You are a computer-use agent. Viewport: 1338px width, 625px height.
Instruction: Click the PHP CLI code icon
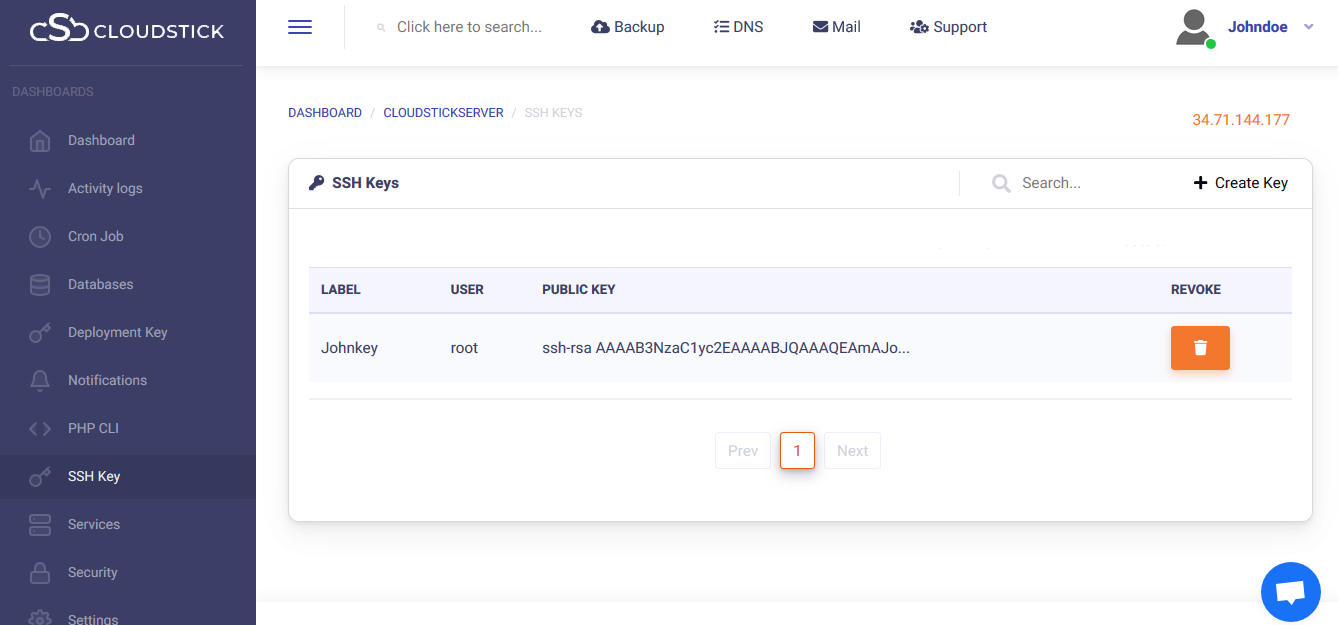point(40,429)
